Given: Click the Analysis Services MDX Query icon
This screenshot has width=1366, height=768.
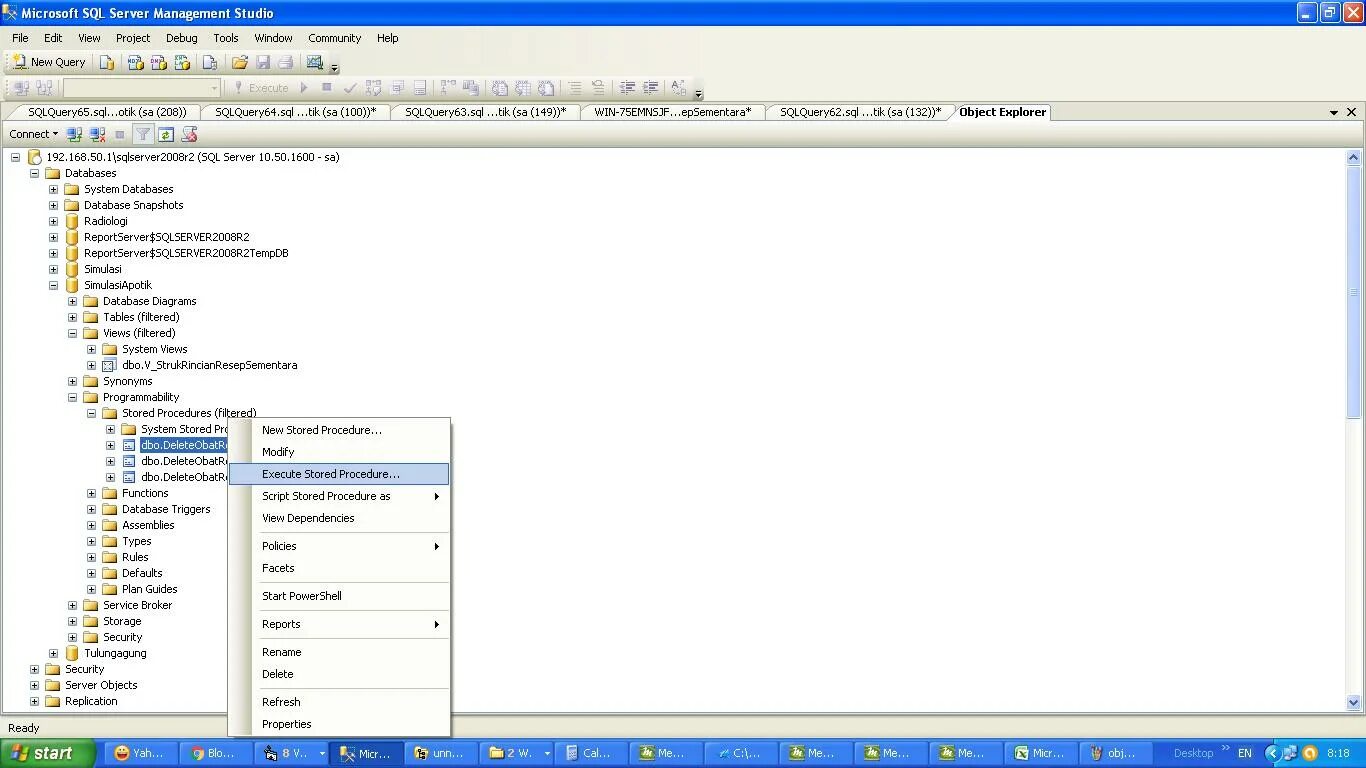Looking at the screenshot, I should (x=136, y=62).
